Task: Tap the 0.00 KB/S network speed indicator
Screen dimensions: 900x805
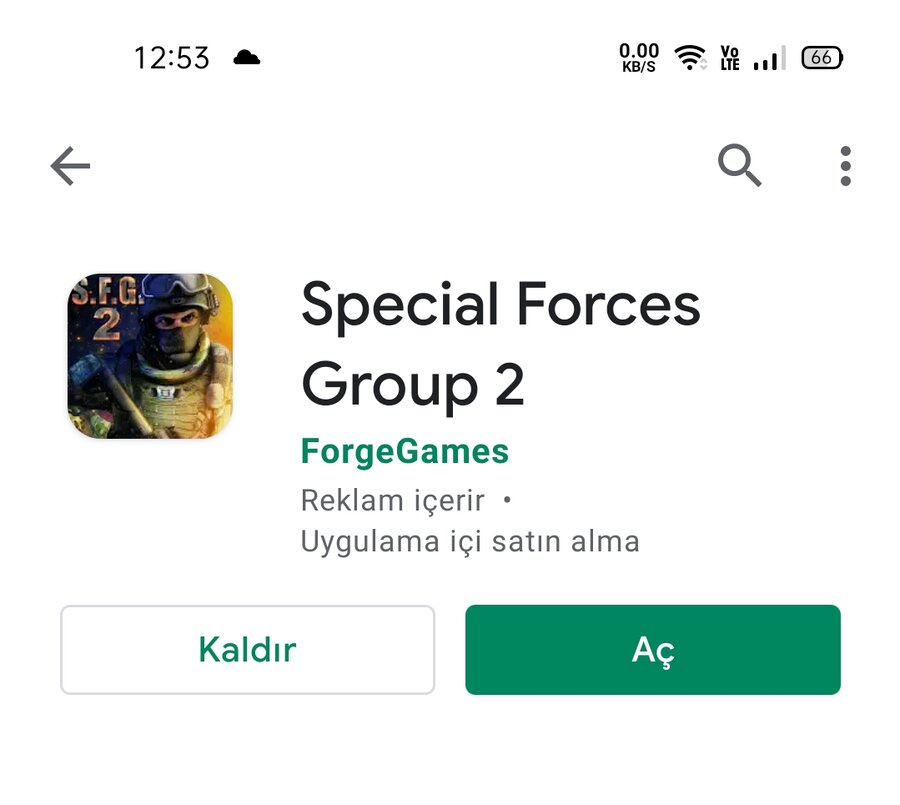Action: click(639, 57)
